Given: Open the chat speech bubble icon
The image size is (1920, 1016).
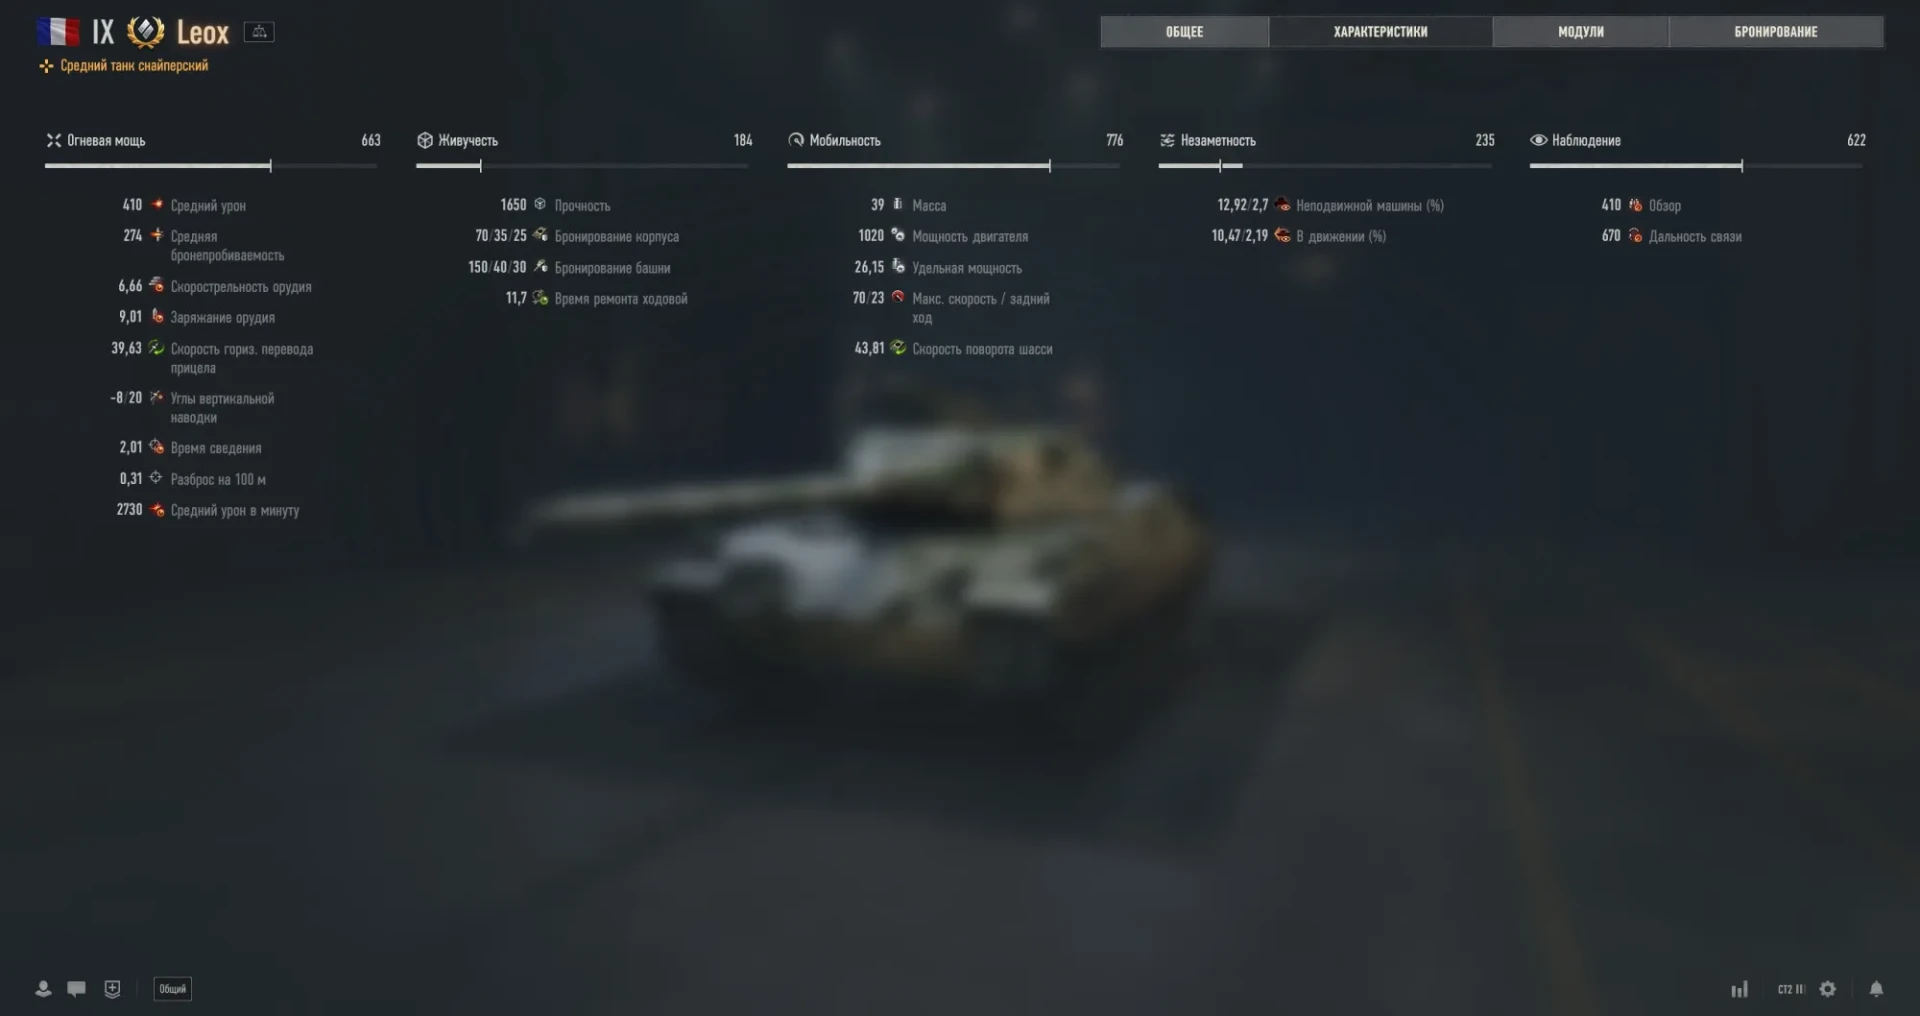Looking at the screenshot, I should coord(76,989).
